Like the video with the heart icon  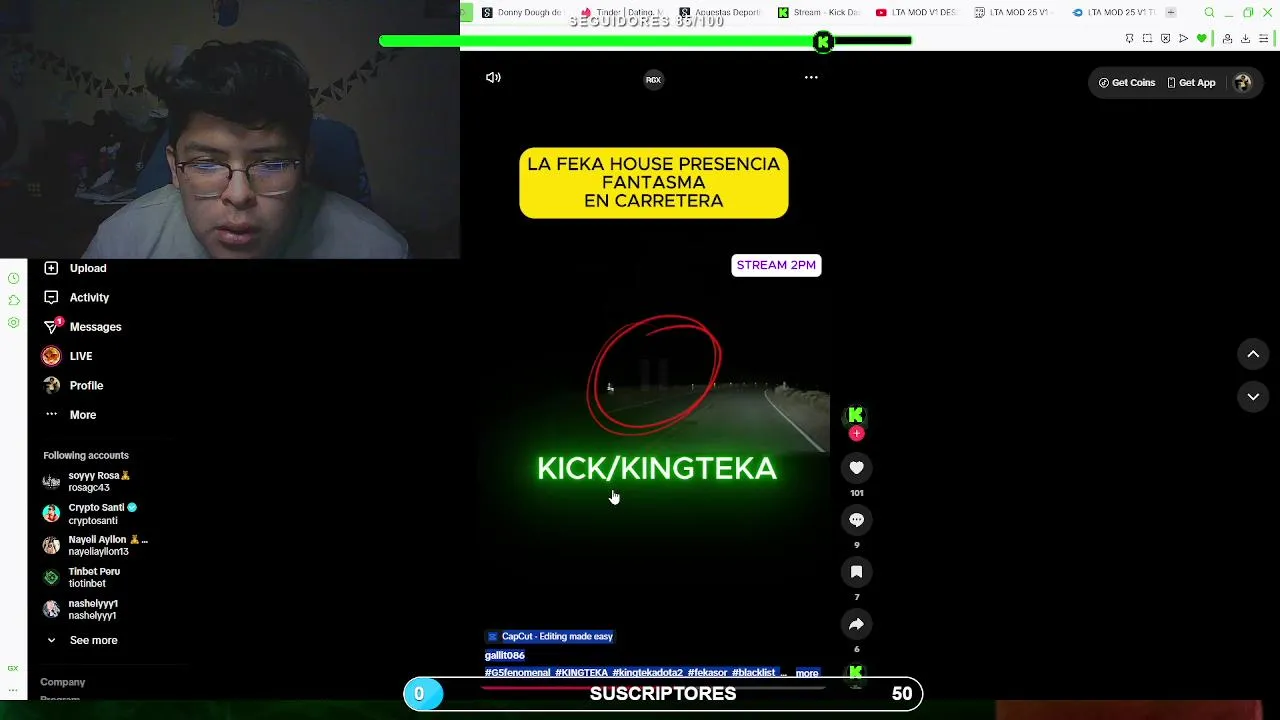[x=856, y=467]
